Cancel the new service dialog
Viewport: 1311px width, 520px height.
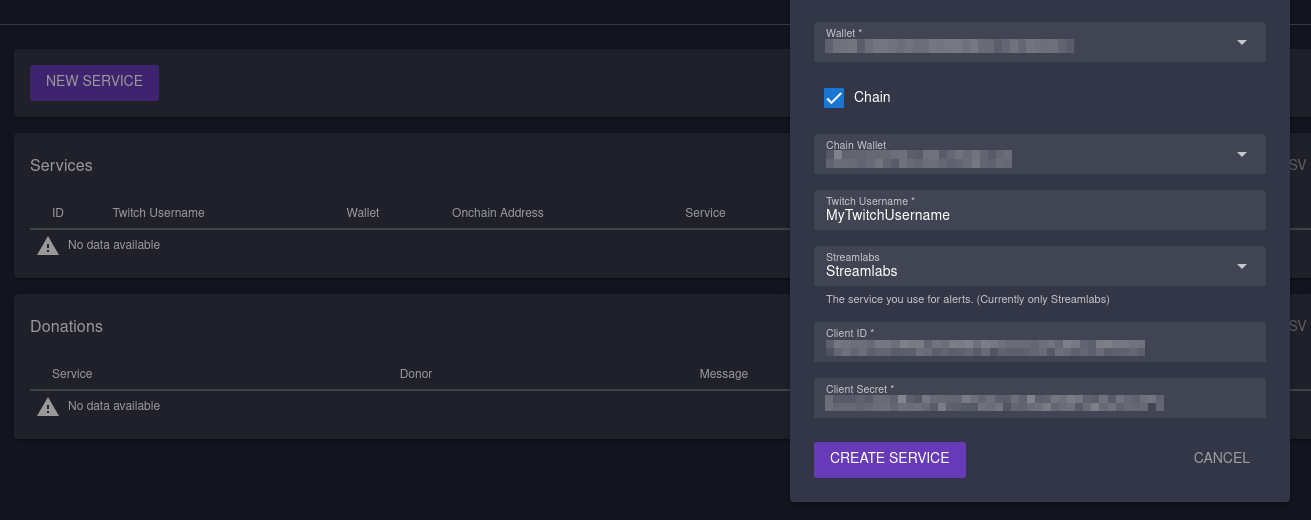(1221, 459)
